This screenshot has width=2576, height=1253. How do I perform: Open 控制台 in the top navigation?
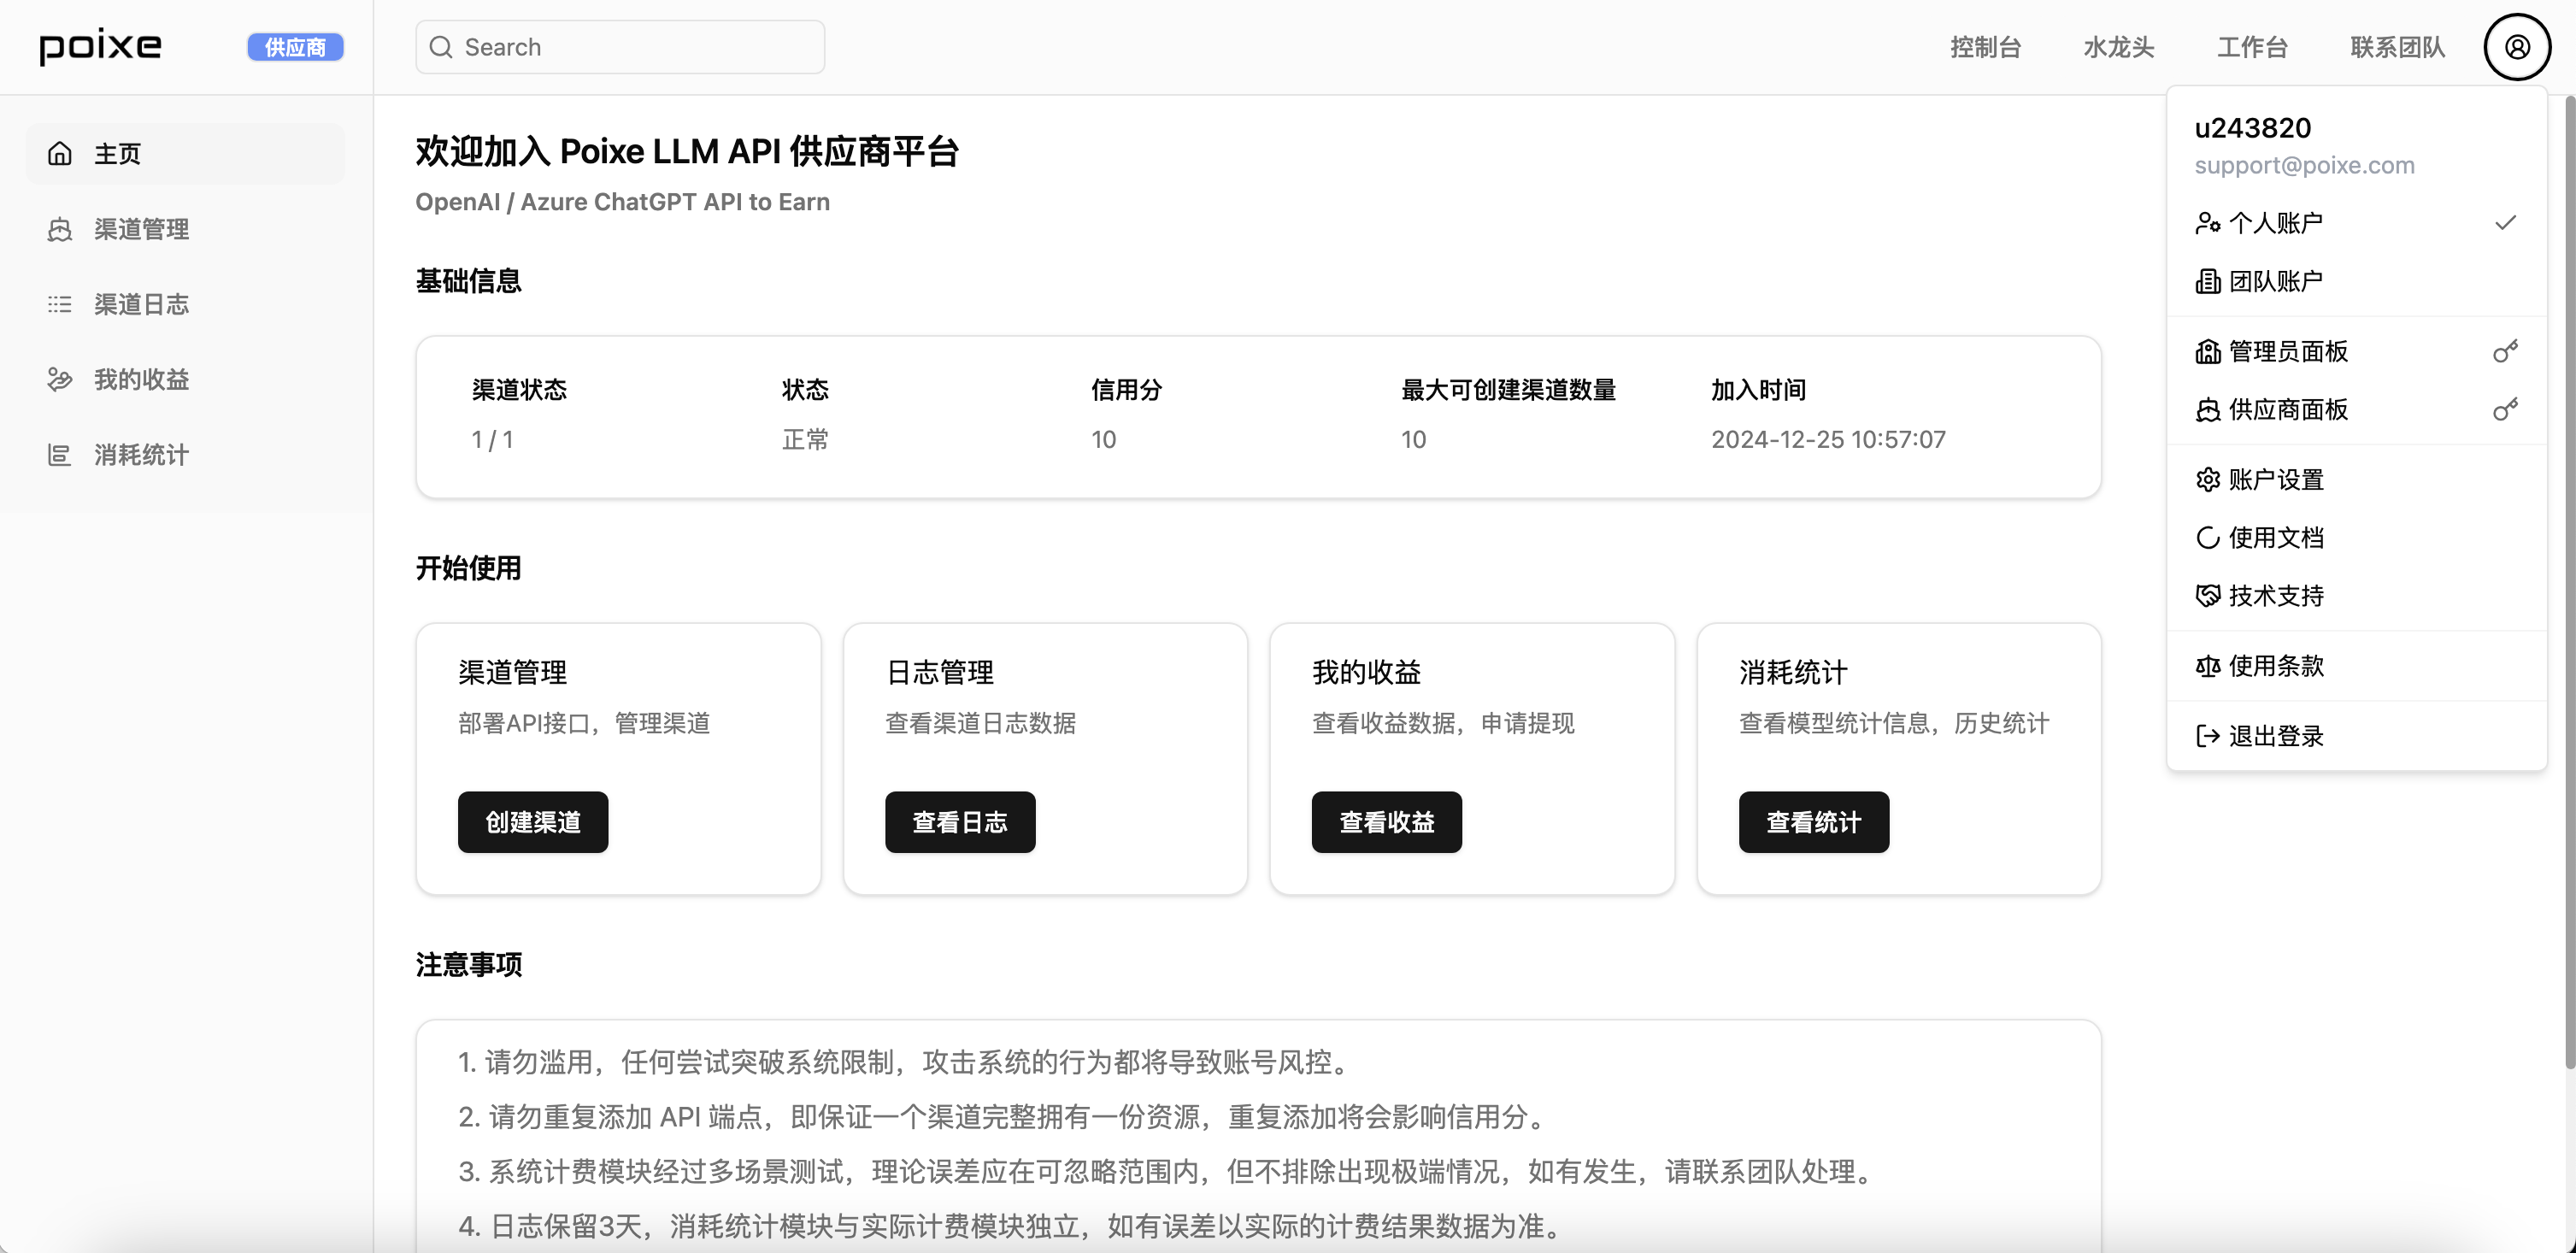coord(1985,47)
